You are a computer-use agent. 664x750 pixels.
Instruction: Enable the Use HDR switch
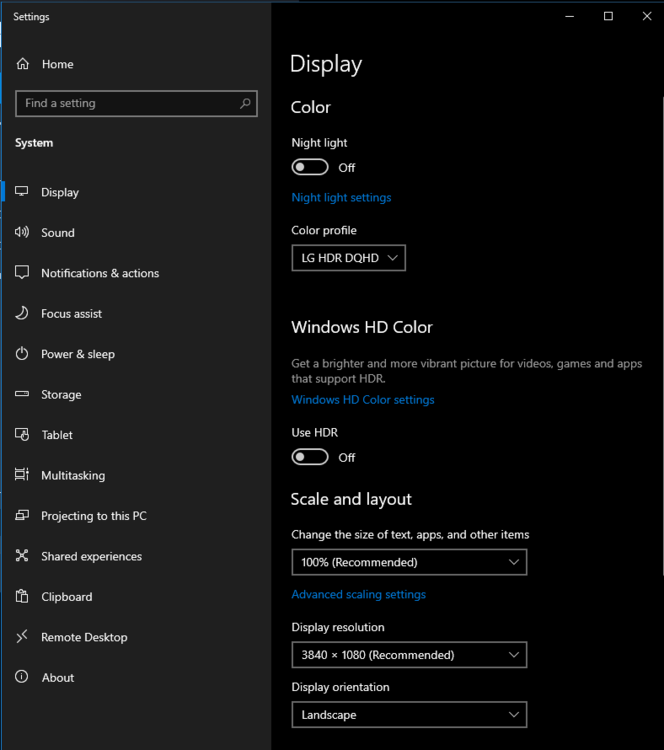[x=310, y=457]
